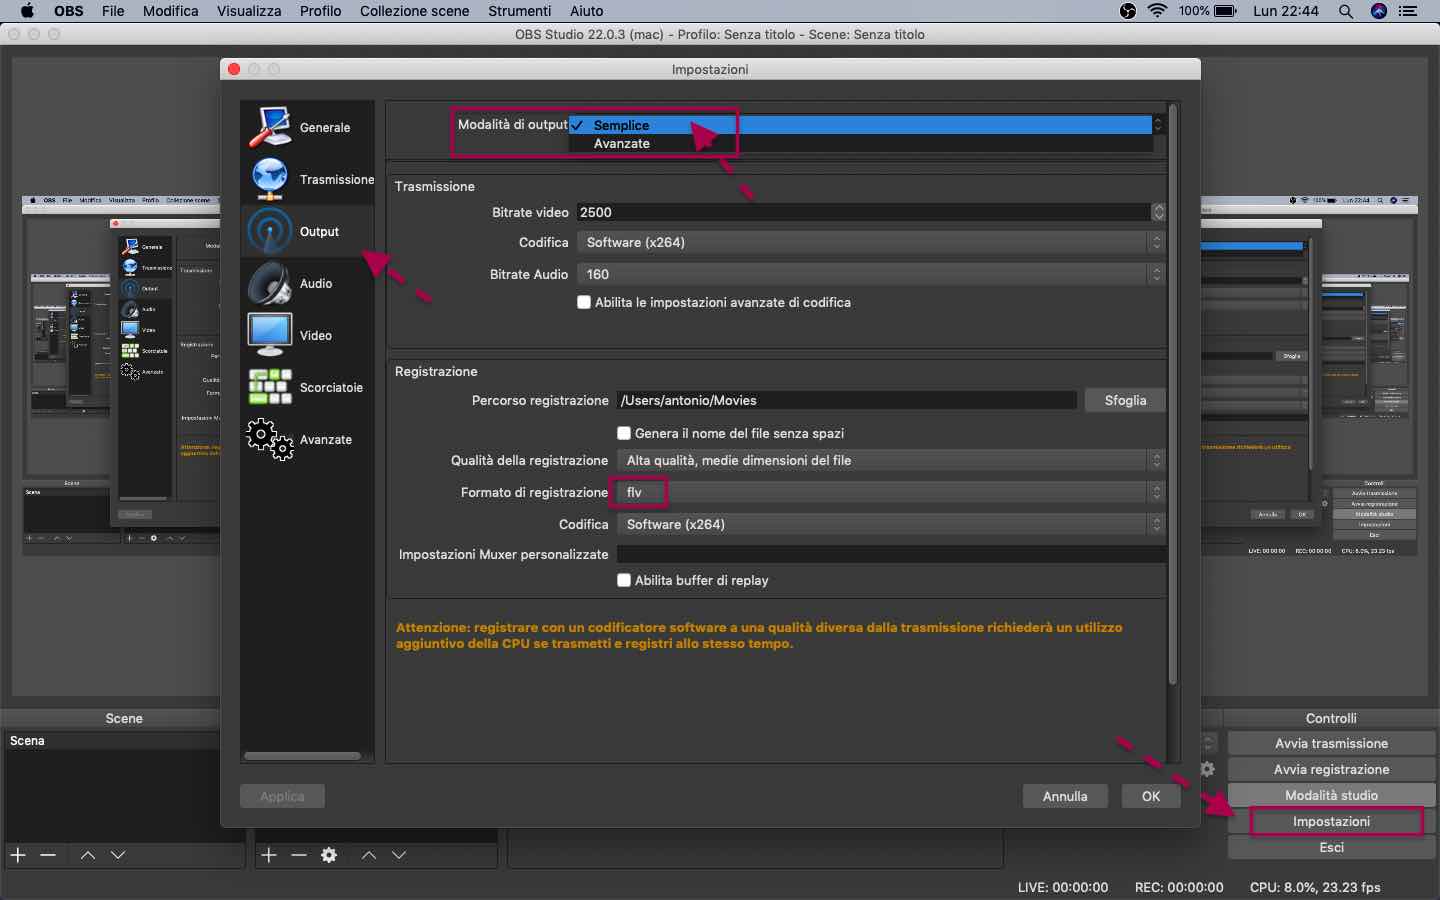Click the mixer gear icon beside Controlli
Image resolution: width=1440 pixels, height=900 pixels.
(x=1208, y=769)
